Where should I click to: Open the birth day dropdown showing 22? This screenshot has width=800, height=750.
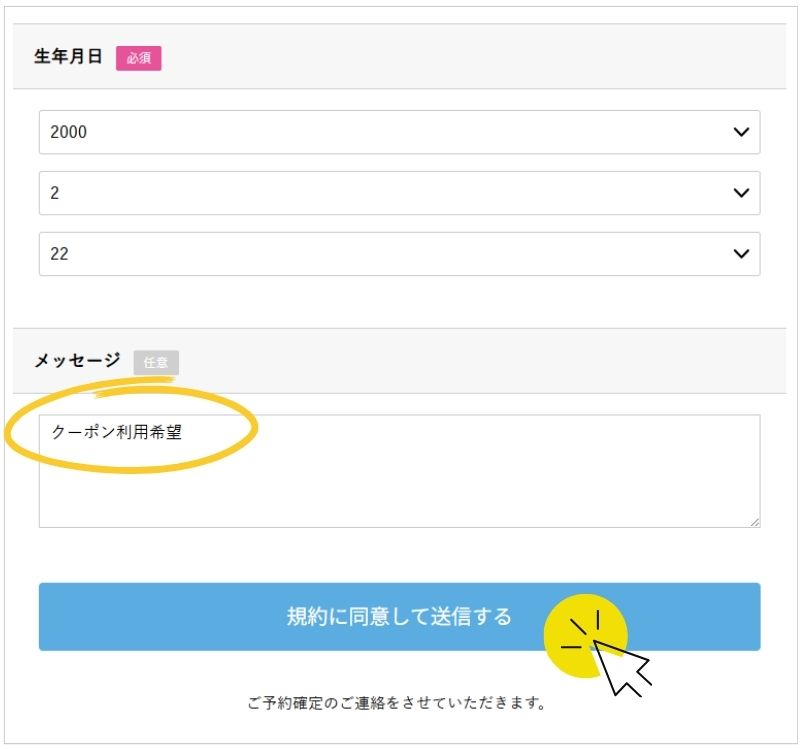coord(398,254)
